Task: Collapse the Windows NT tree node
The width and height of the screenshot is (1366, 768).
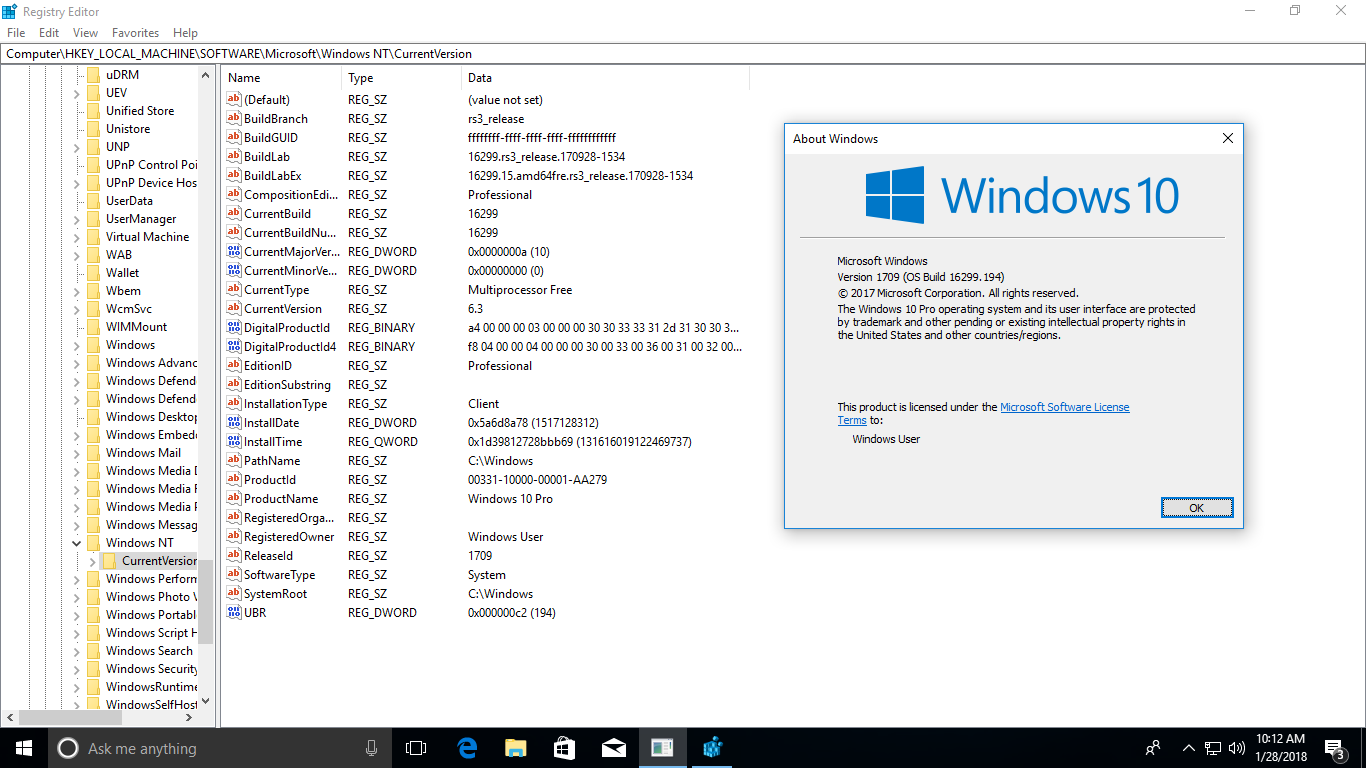Action: click(x=77, y=543)
